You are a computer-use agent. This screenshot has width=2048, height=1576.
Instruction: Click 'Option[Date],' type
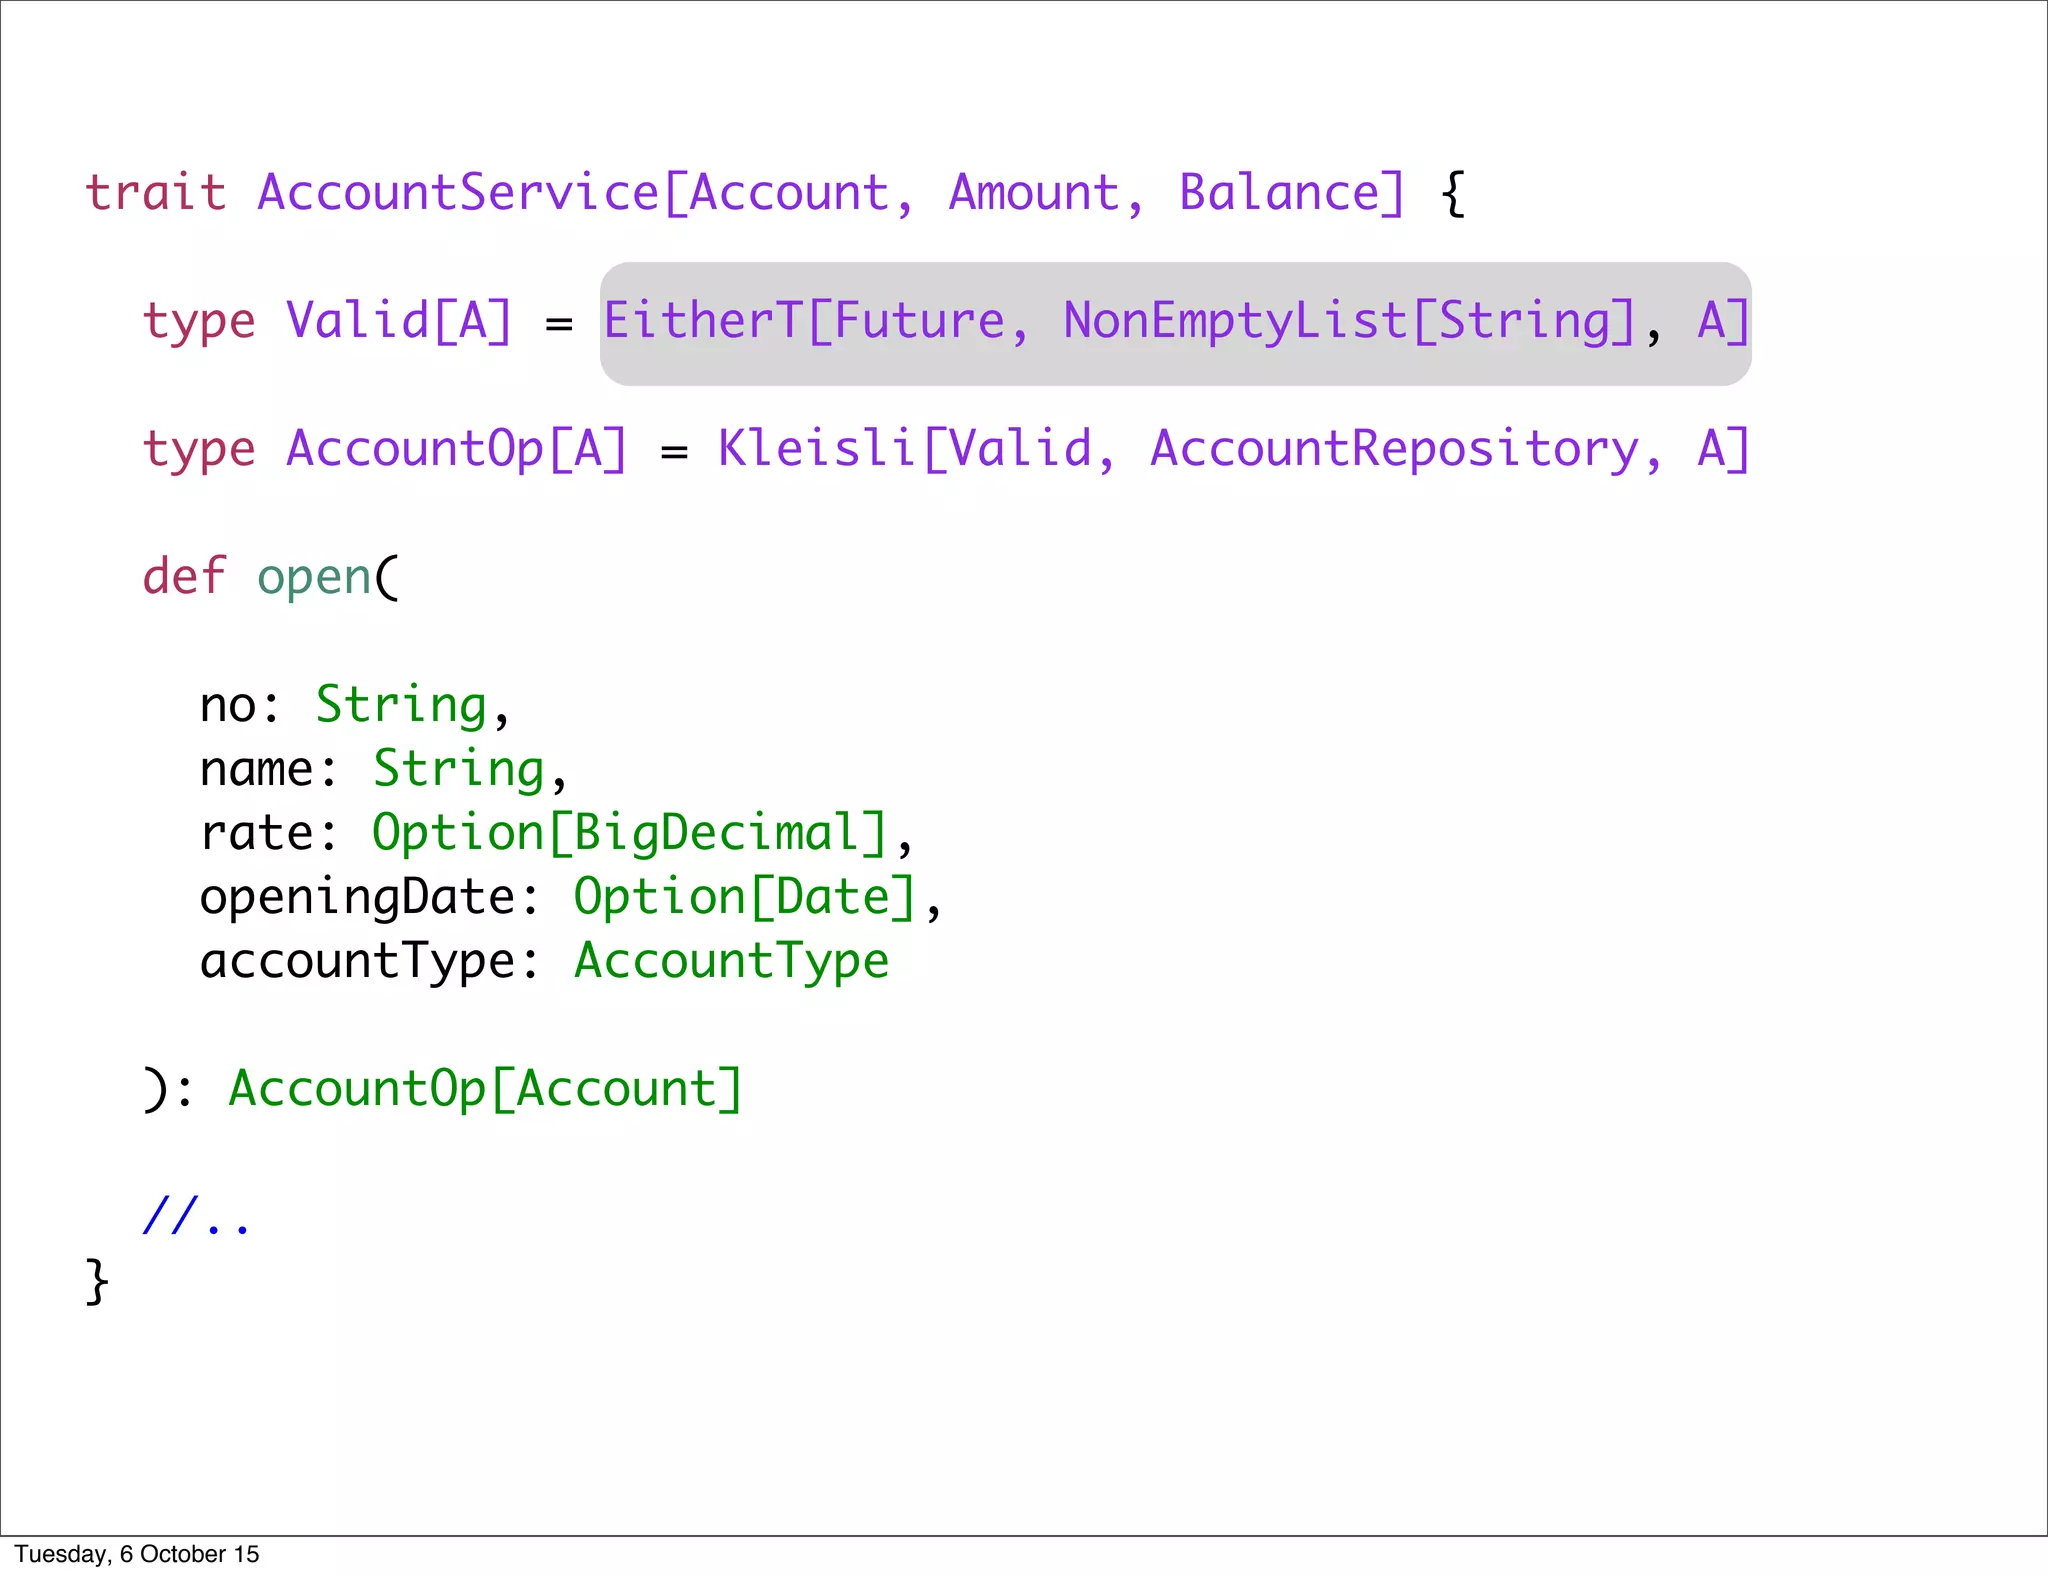pyautogui.click(x=758, y=898)
